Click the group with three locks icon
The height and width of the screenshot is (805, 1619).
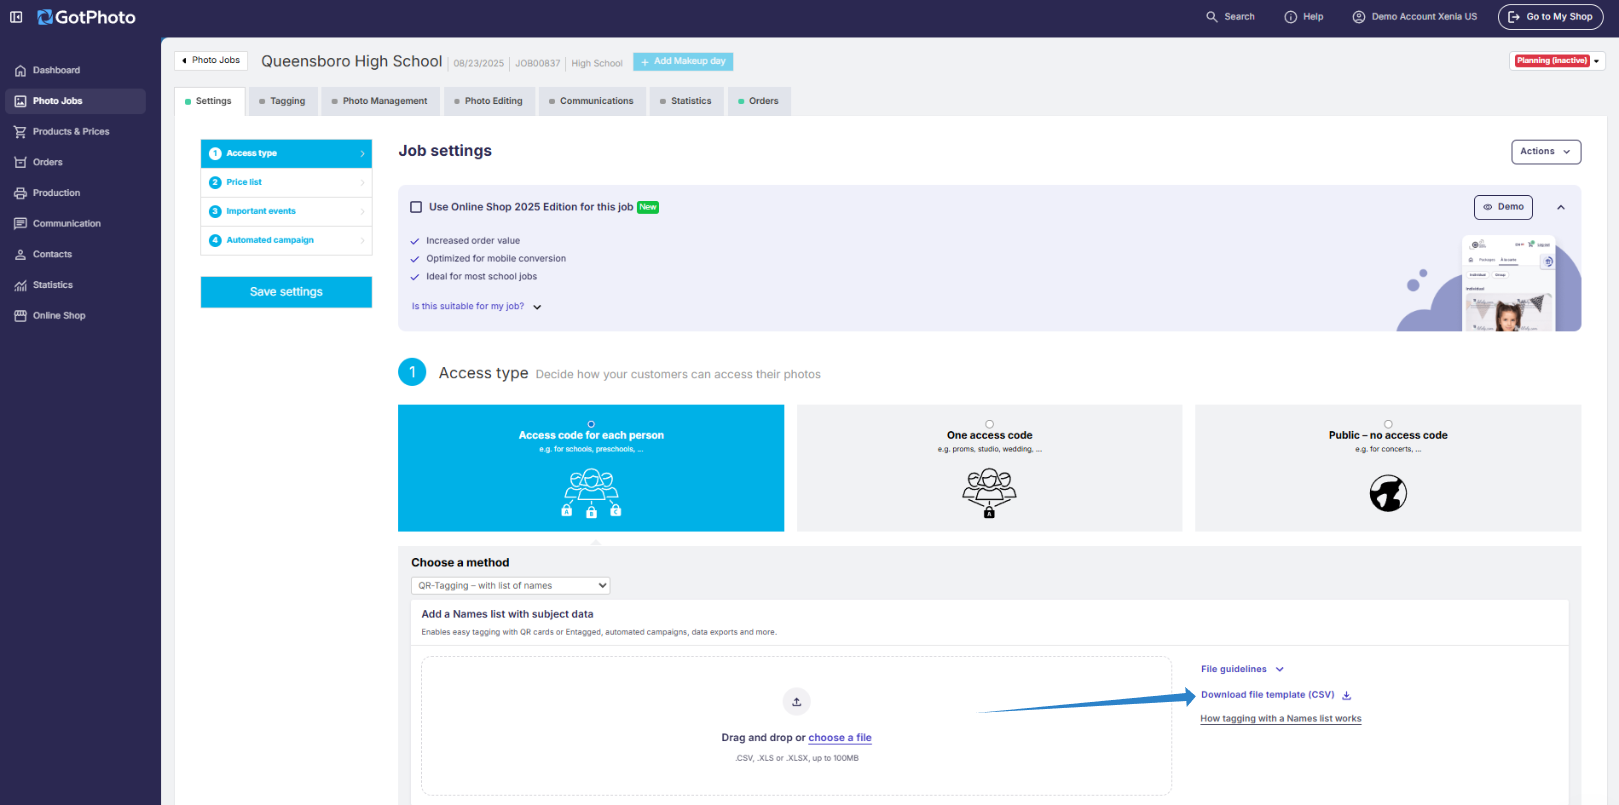pos(591,494)
